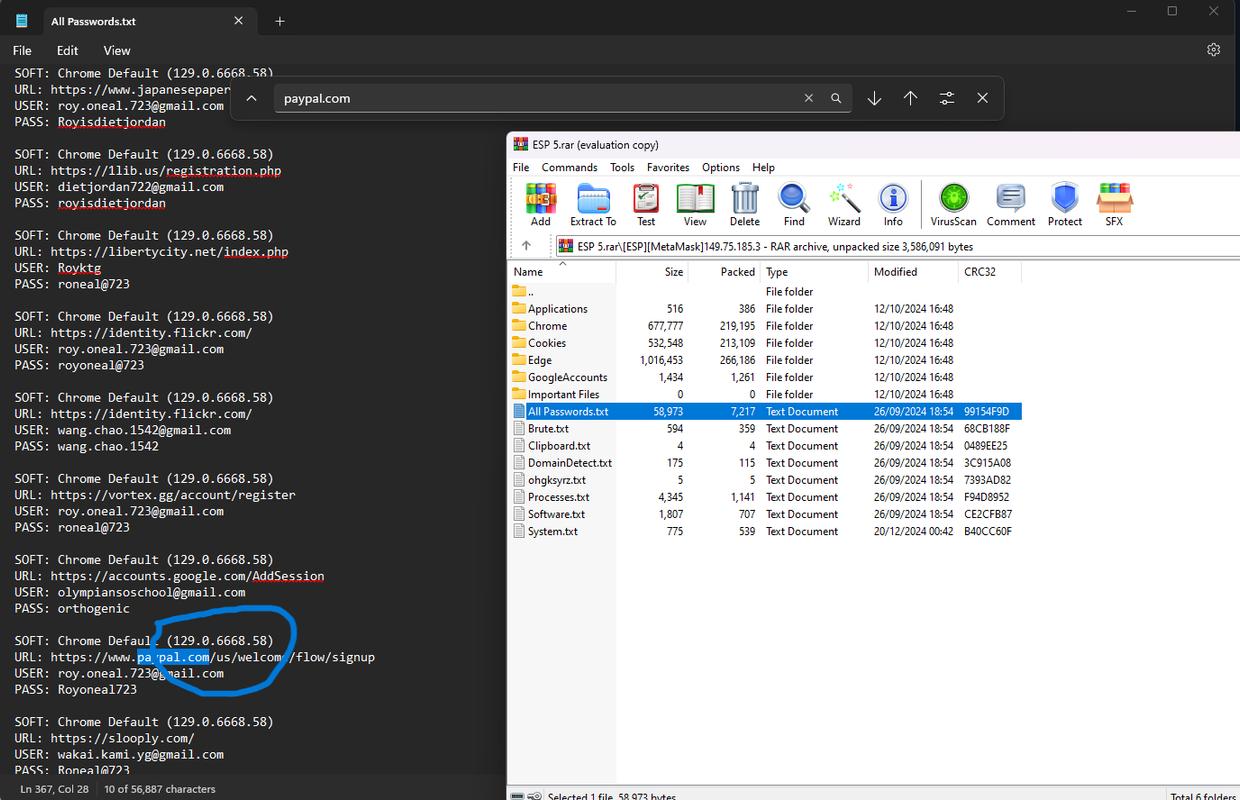The image size is (1240, 800).
Task: Close the Notepad find bar
Action: pyautogui.click(x=982, y=98)
